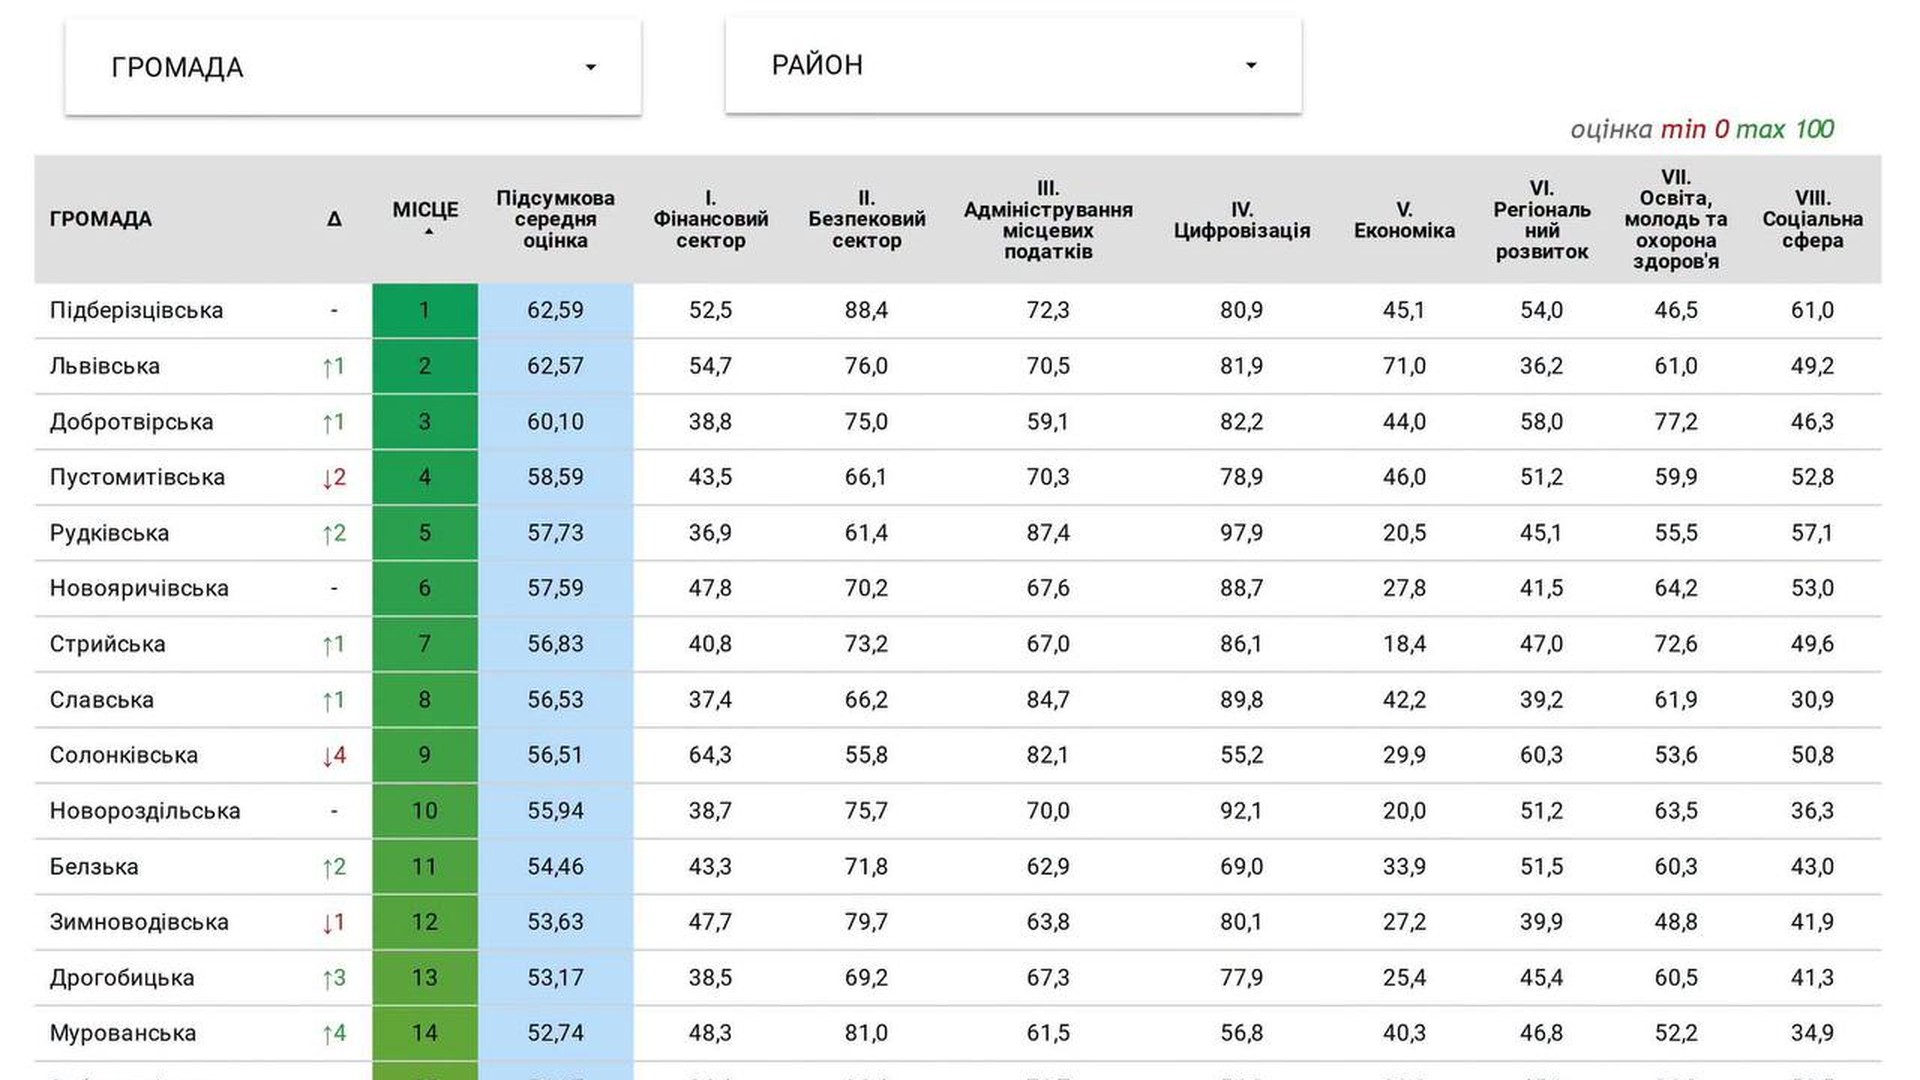1920x1080 pixels.
Task: Expand the РАЙОН dropdown filter
Action: click(x=1013, y=65)
